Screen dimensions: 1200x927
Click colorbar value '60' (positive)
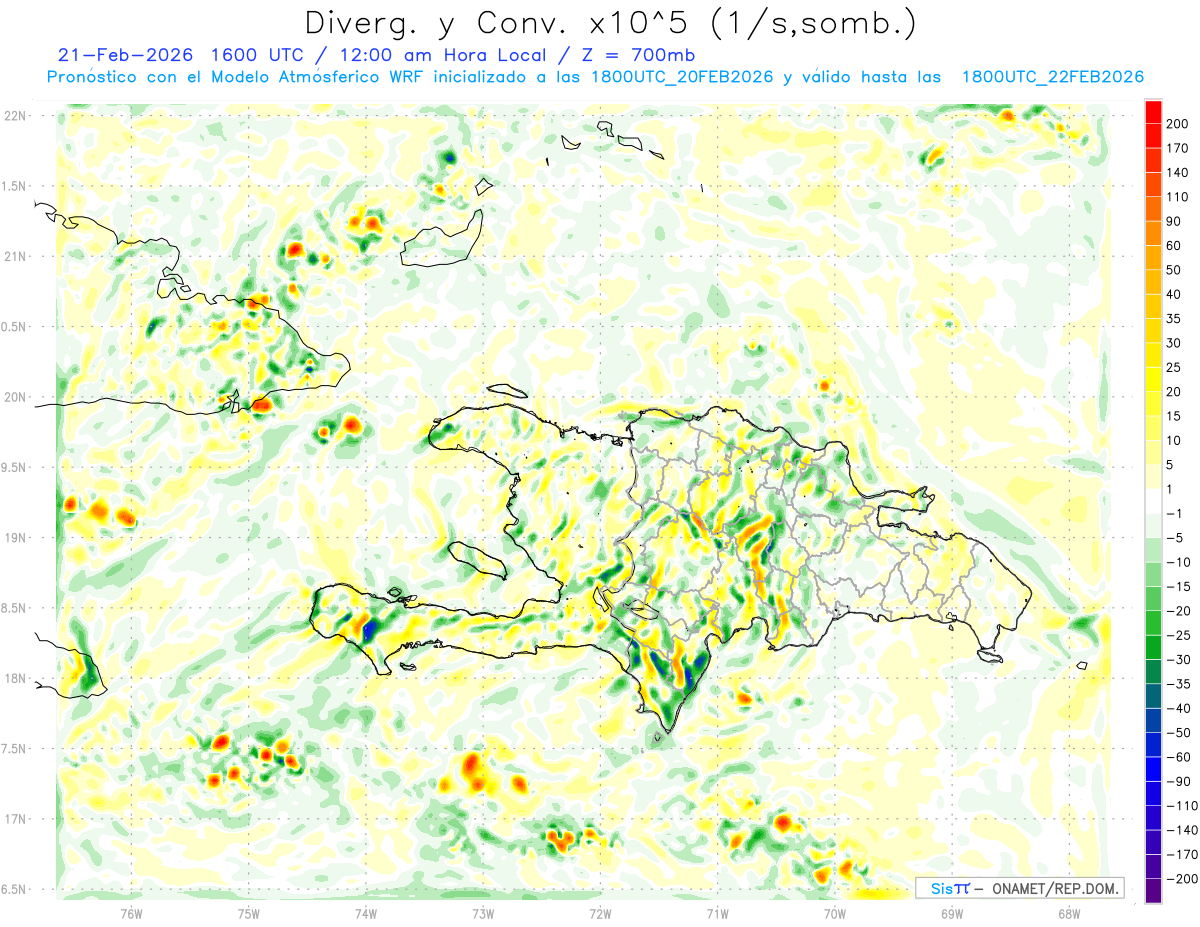(1176, 246)
